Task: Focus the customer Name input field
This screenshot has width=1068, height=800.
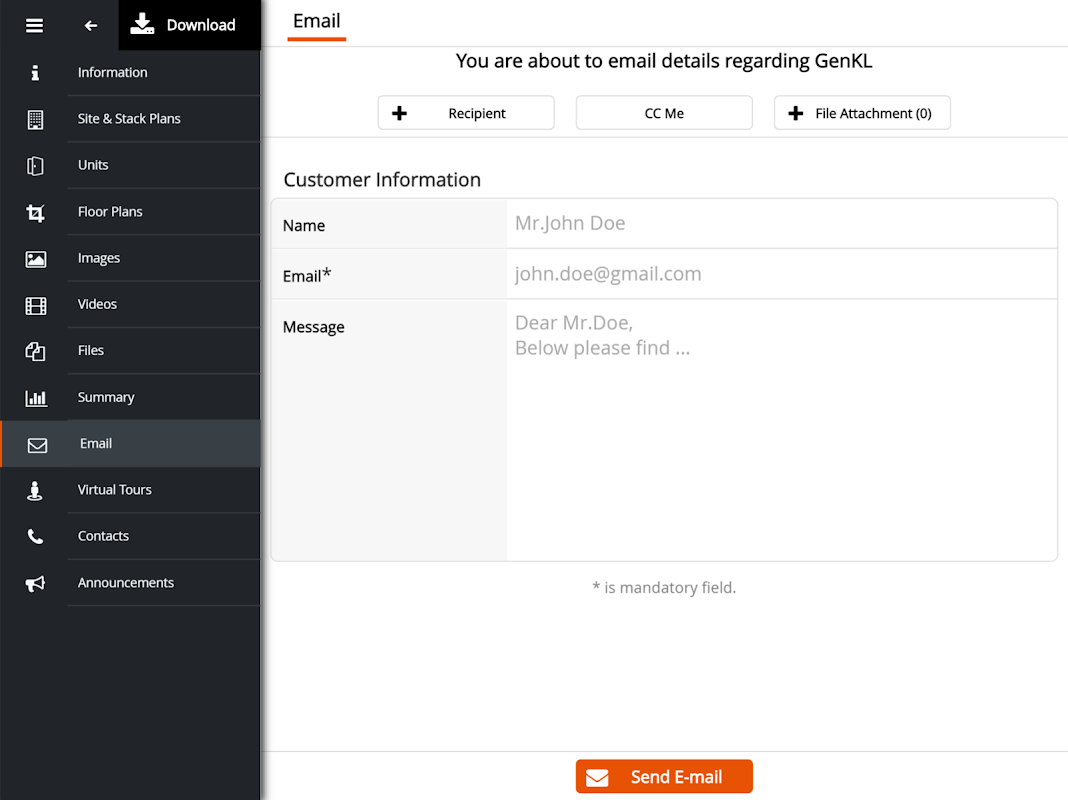Action: [780, 224]
